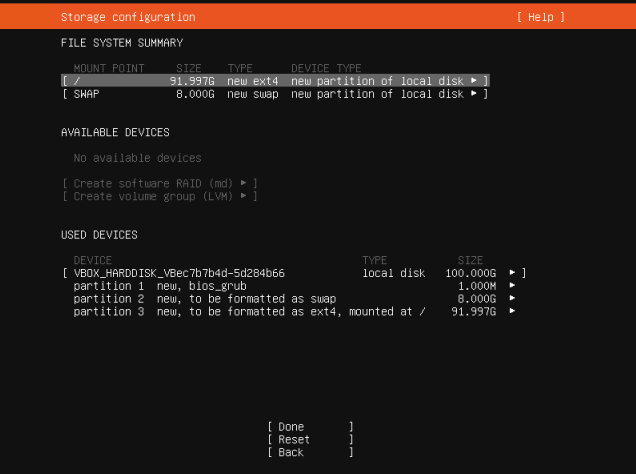This screenshot has height=474, width=636.
Task: Expand partition 2 swap arrow
Action: coord(512,298)
